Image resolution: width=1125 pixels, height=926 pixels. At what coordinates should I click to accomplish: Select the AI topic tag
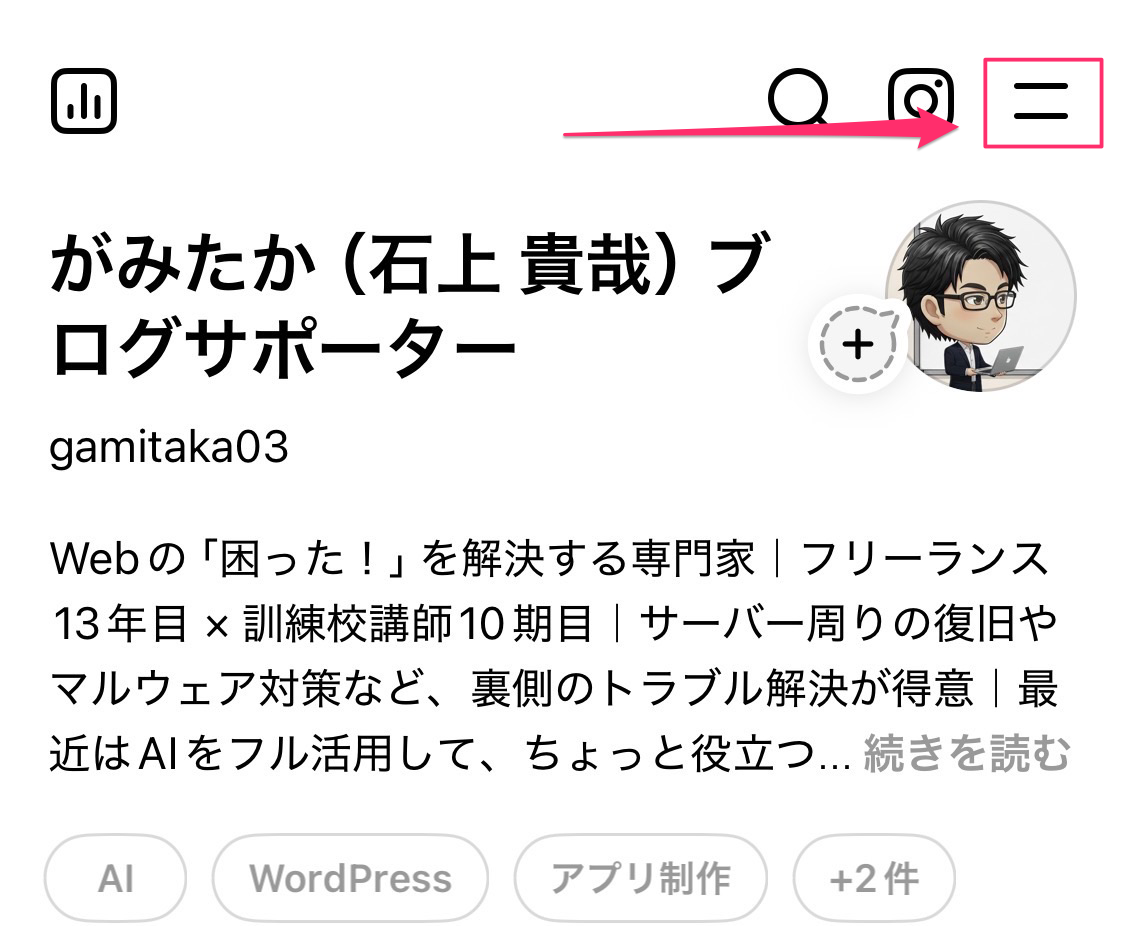click(x=116, y=879)
